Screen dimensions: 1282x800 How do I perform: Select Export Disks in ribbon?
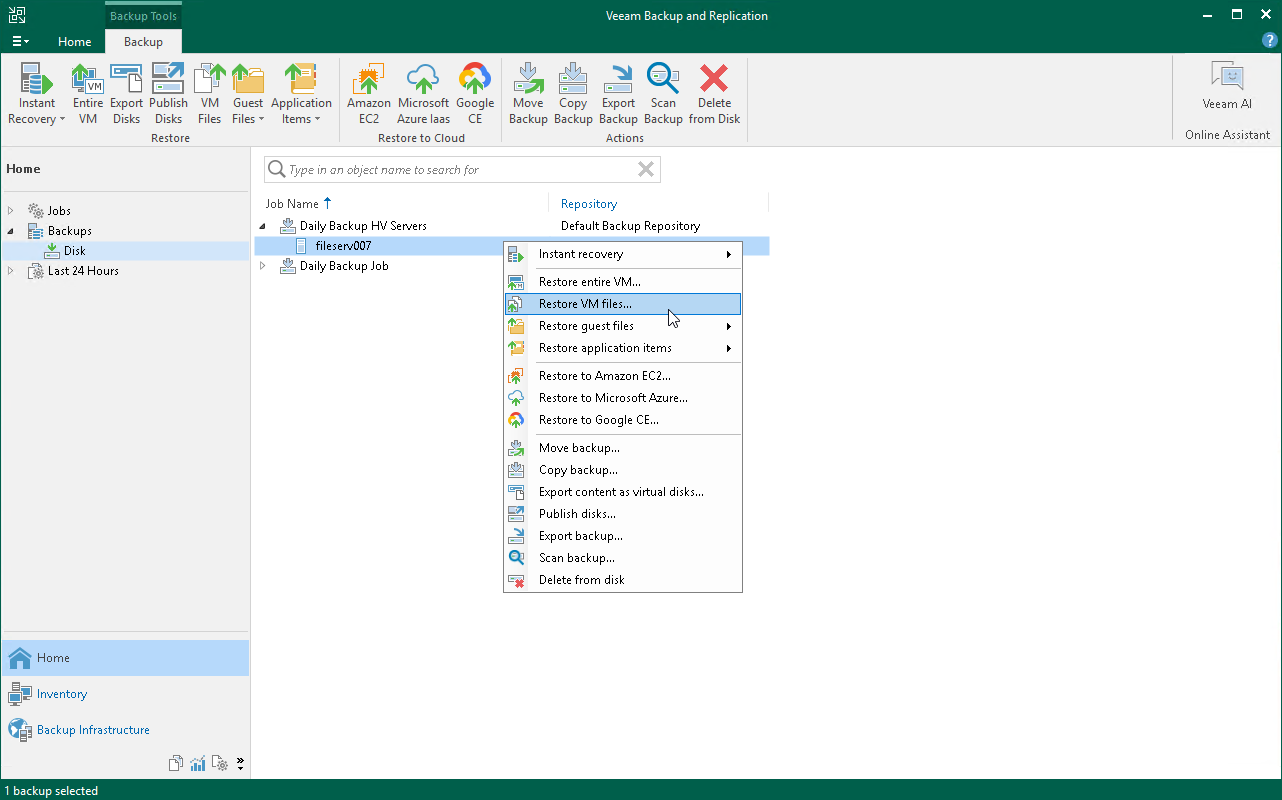pyautogui.click(x=127, y=94)
